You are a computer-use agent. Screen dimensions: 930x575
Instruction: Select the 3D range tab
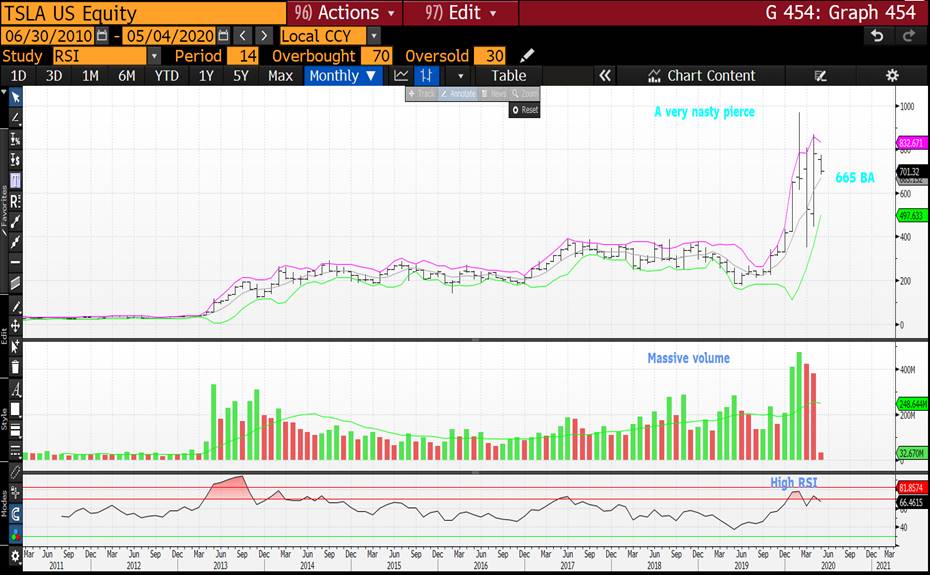[54, 76]
